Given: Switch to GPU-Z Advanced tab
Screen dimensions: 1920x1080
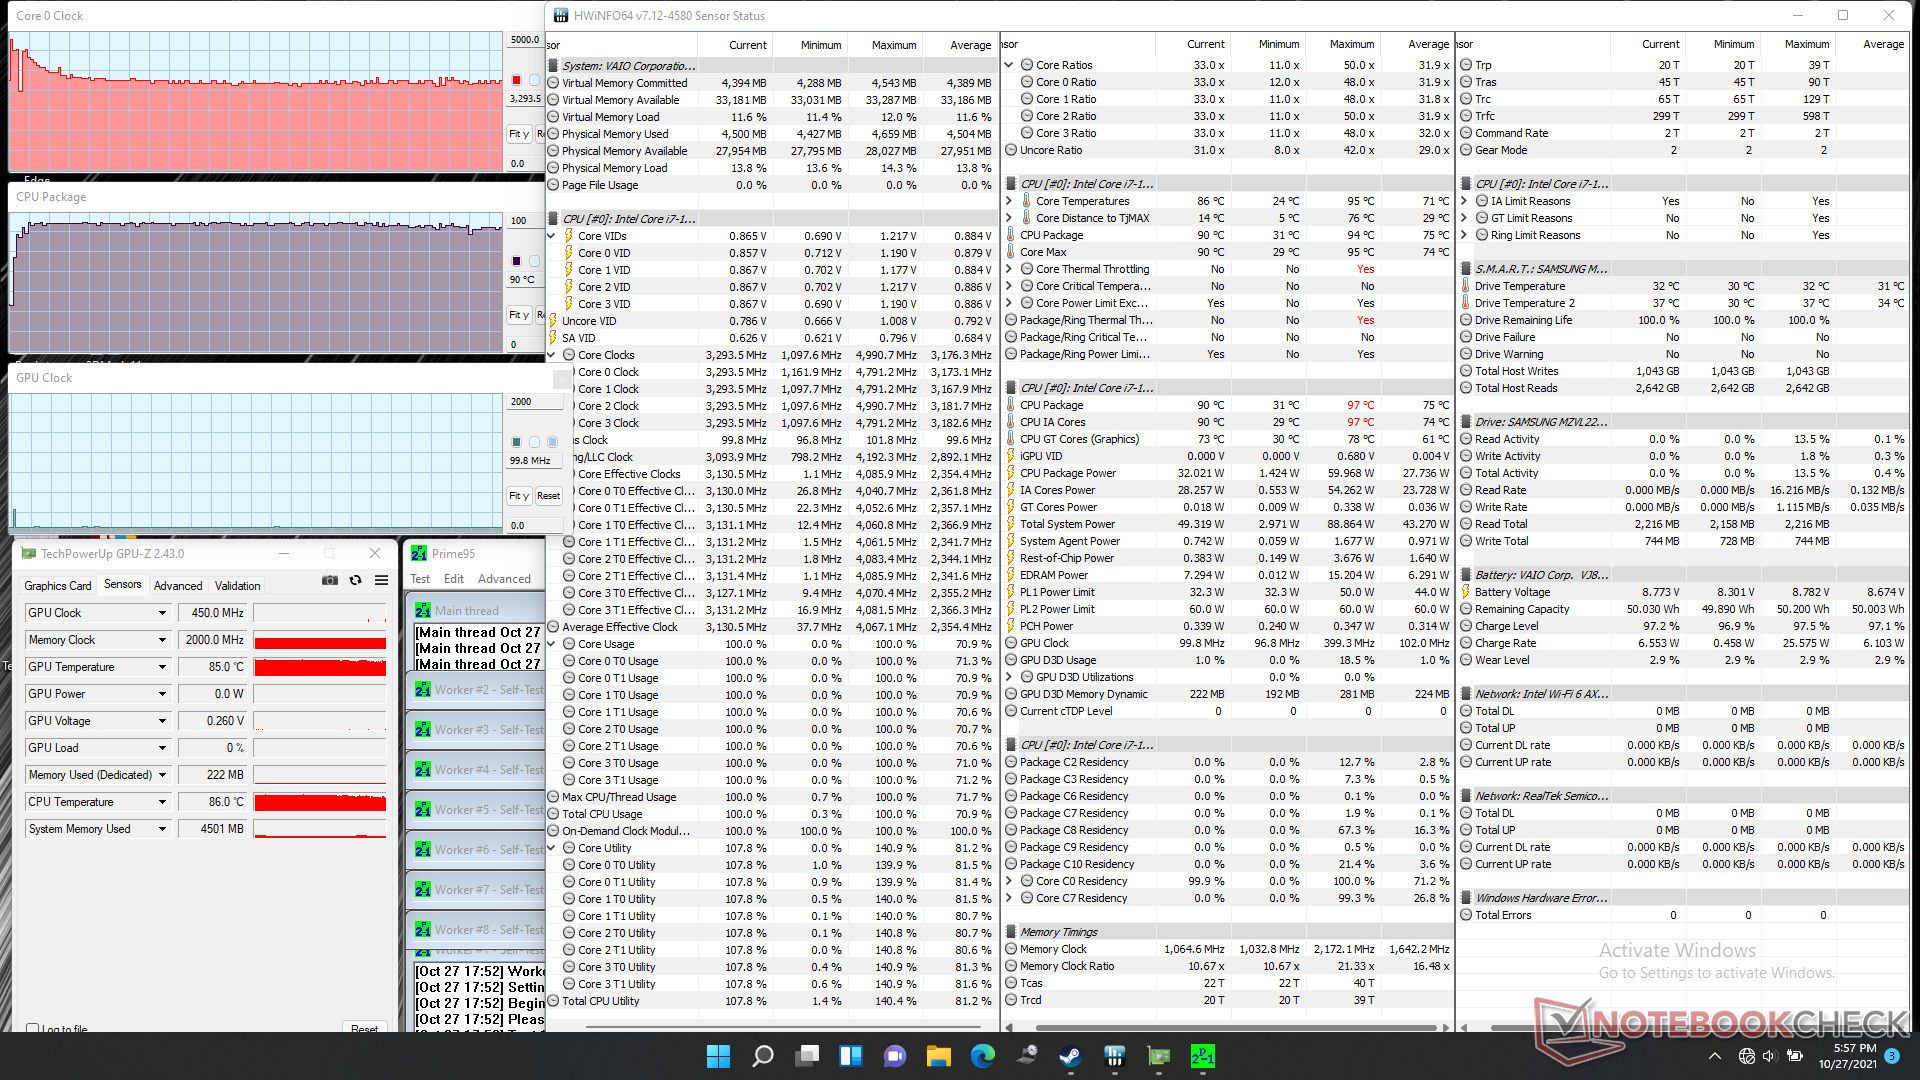Looking at the screenshot, I should 178,586.
